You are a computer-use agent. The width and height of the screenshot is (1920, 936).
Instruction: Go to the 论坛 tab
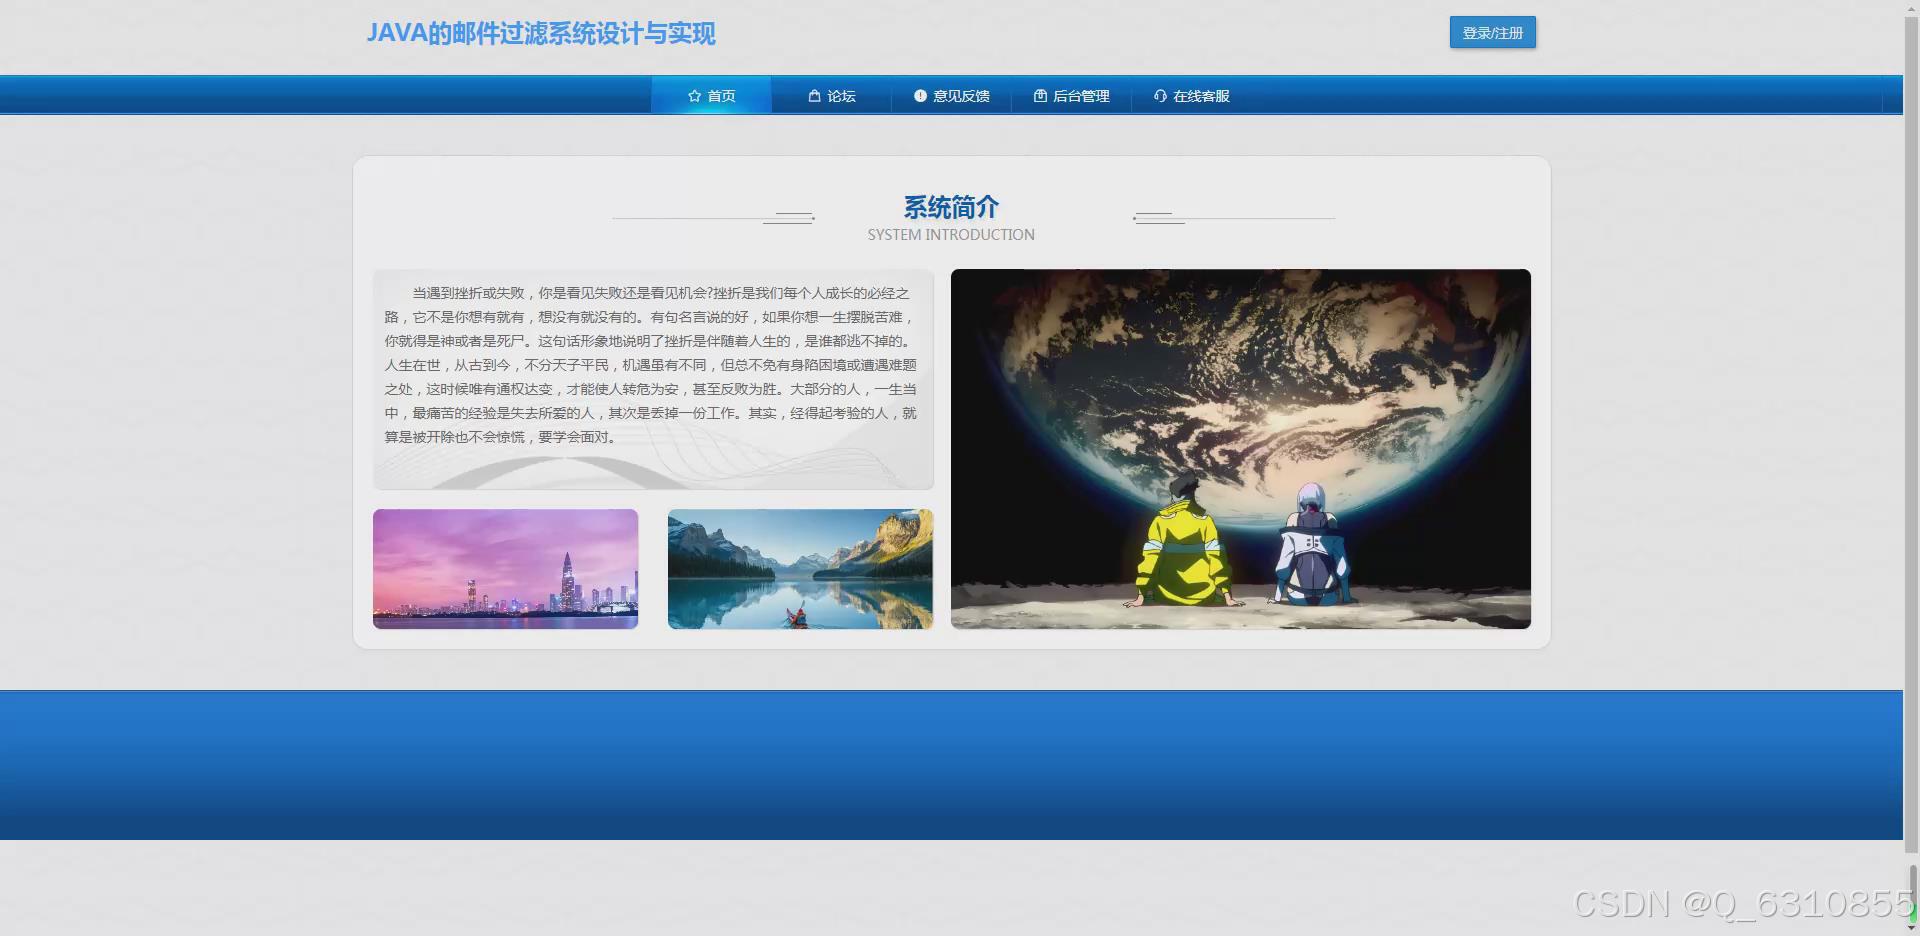pyautogui.click(x=831, y=96)
